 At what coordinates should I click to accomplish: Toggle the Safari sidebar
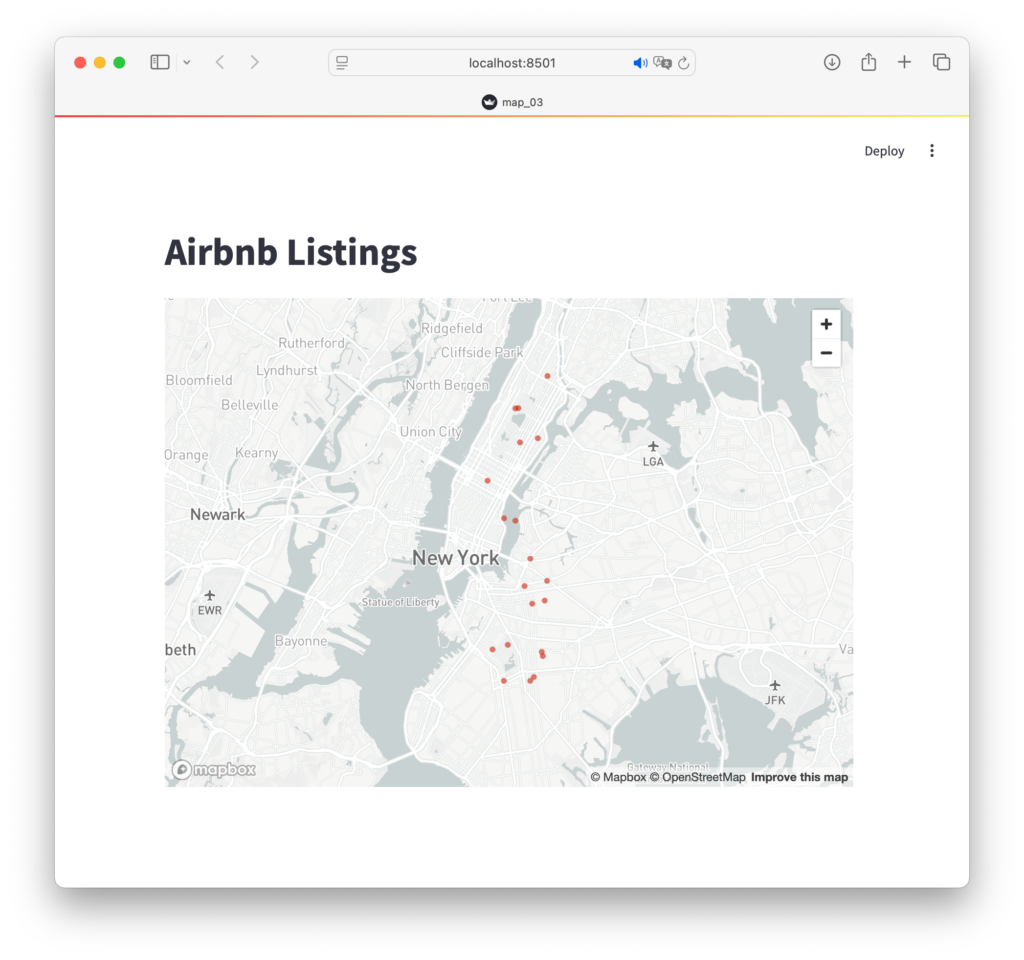pyautogui.click(x=160, y=62)
